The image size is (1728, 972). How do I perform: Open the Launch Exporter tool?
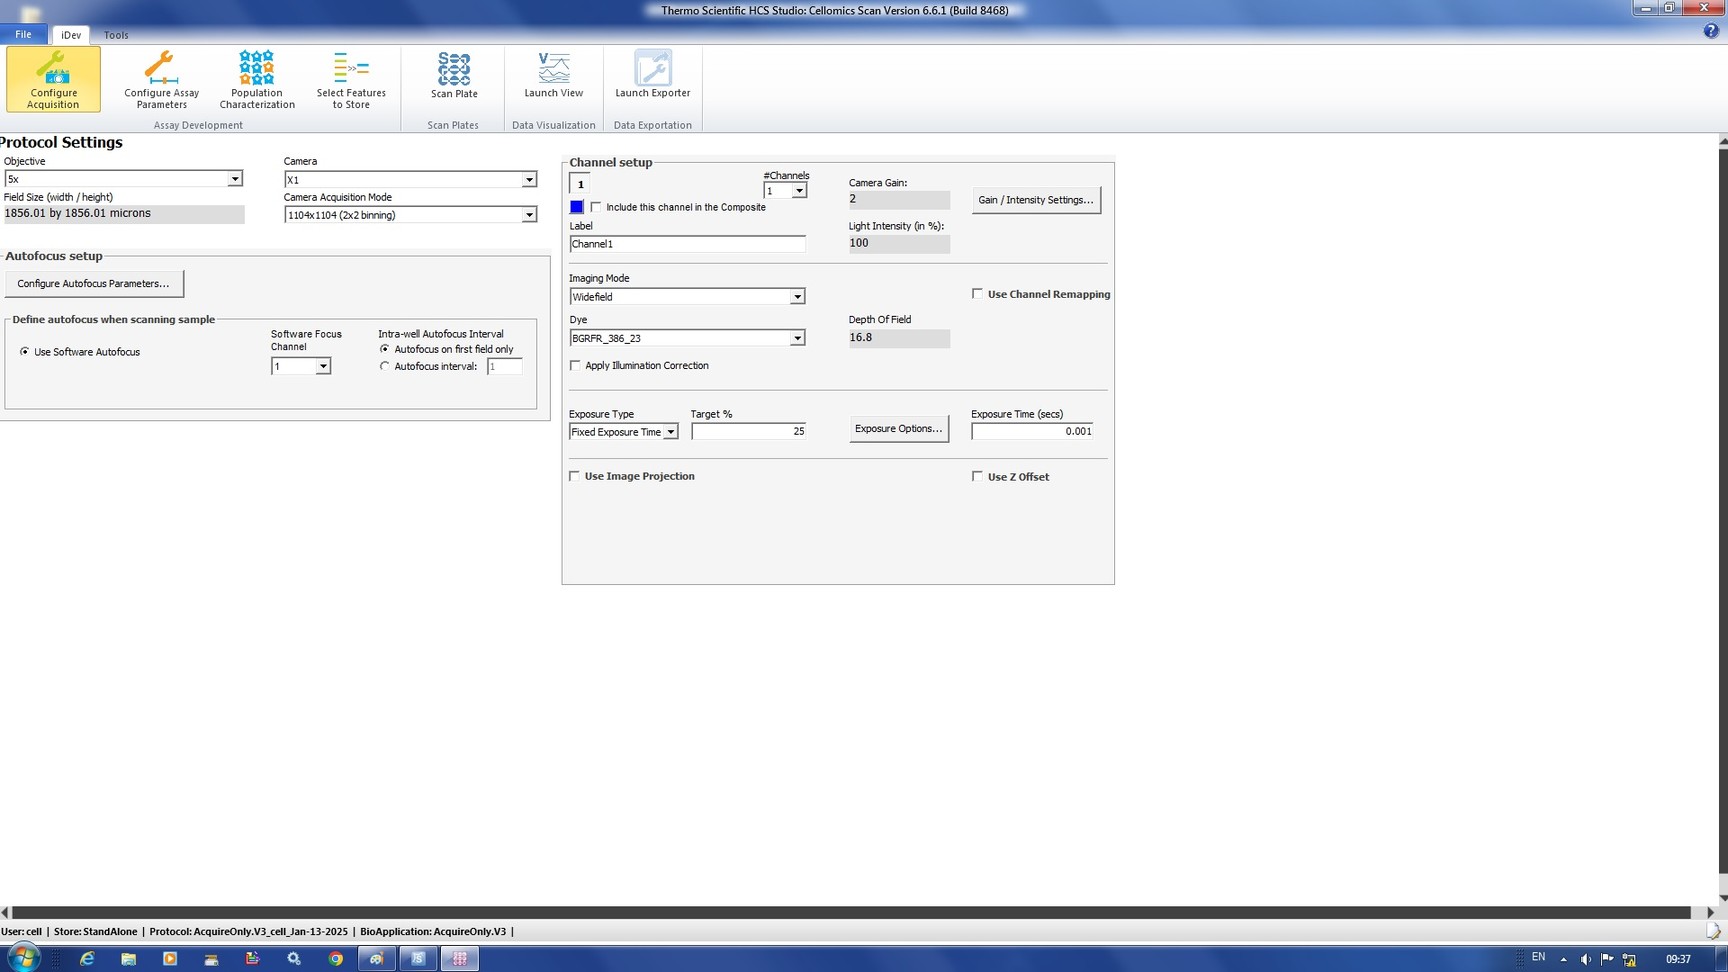pyautogui.click(x=652, y=75)
